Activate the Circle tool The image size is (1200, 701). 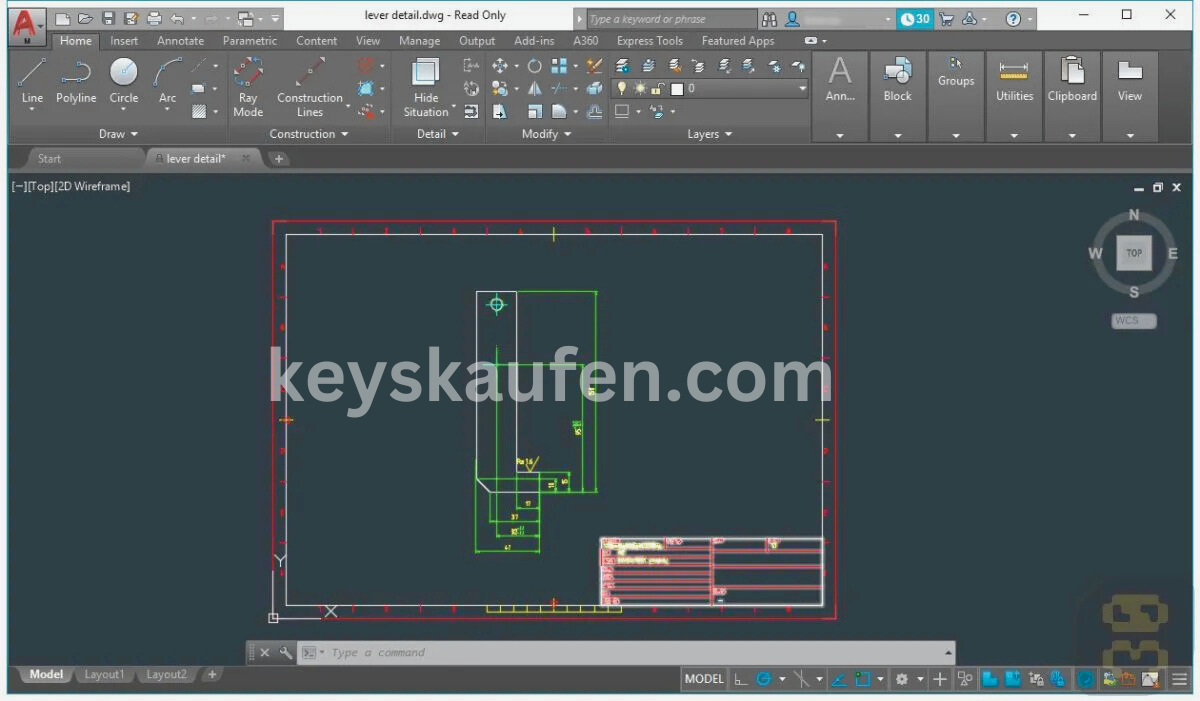[124, 80]
